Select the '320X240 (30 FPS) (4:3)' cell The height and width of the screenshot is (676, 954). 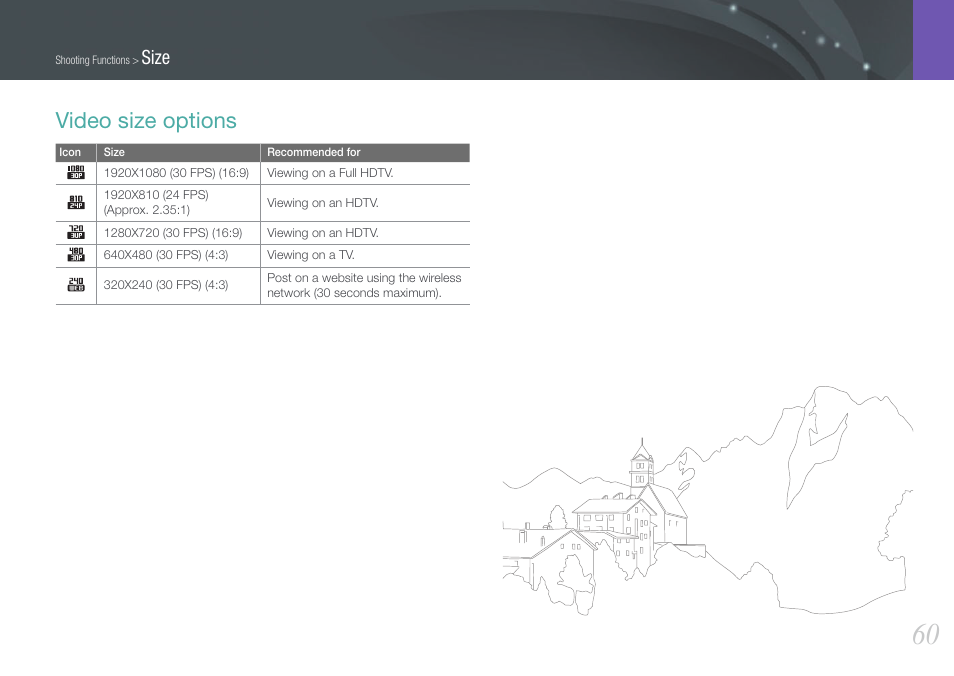point(178,285)
